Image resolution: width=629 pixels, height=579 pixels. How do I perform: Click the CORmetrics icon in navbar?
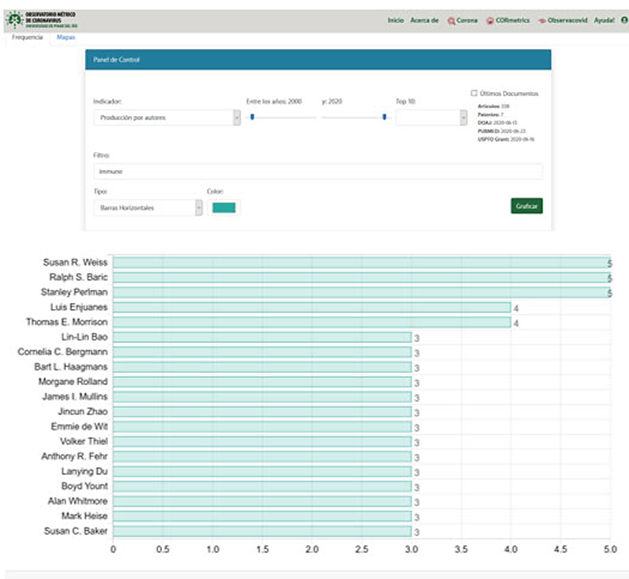tap(489, 21)
